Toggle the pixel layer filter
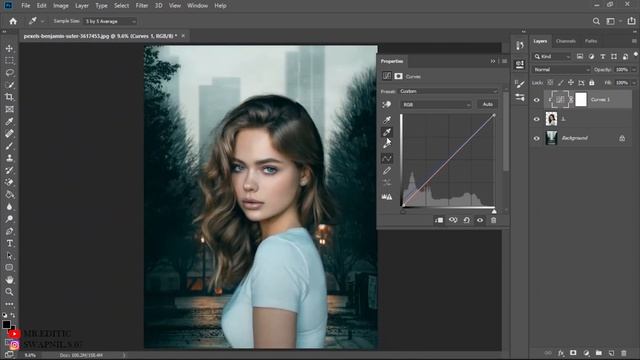640x360 pixels. coord(580,56)
